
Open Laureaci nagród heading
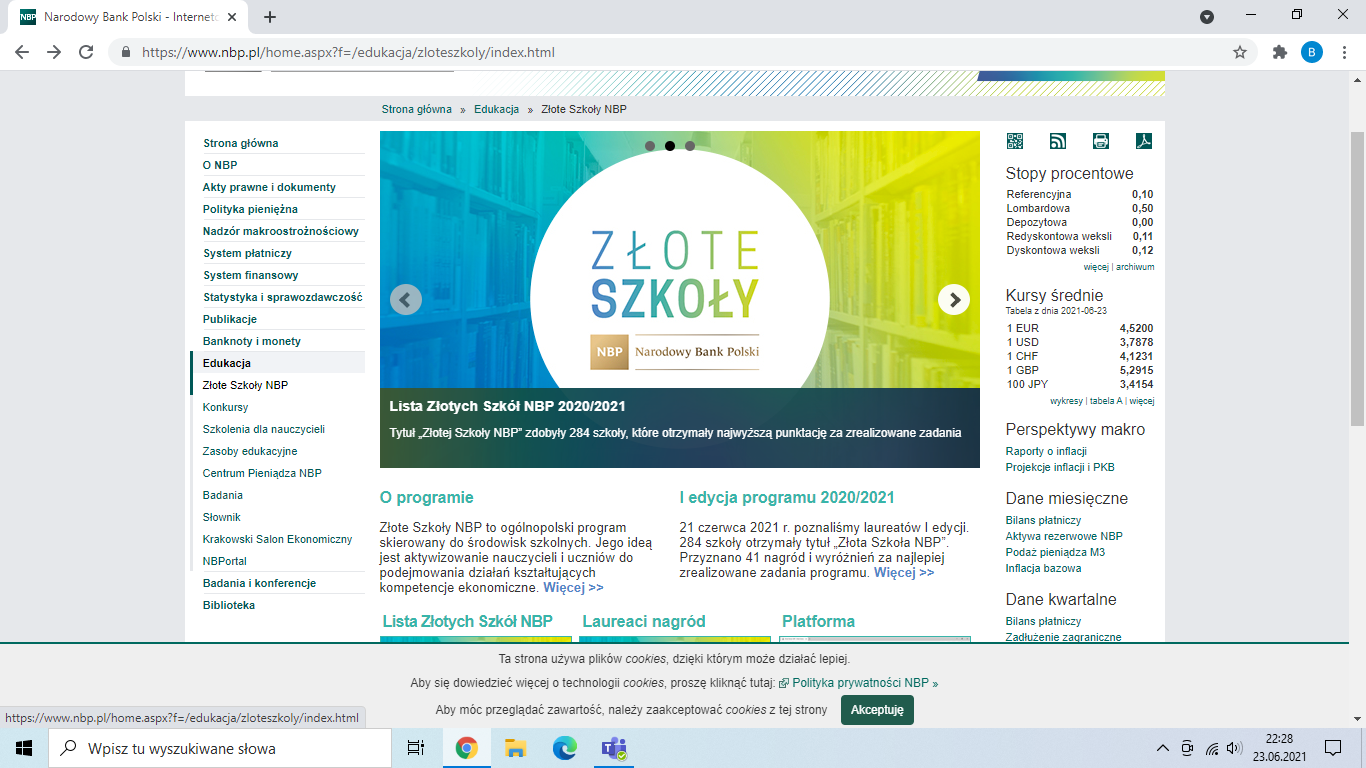(643, 621)
